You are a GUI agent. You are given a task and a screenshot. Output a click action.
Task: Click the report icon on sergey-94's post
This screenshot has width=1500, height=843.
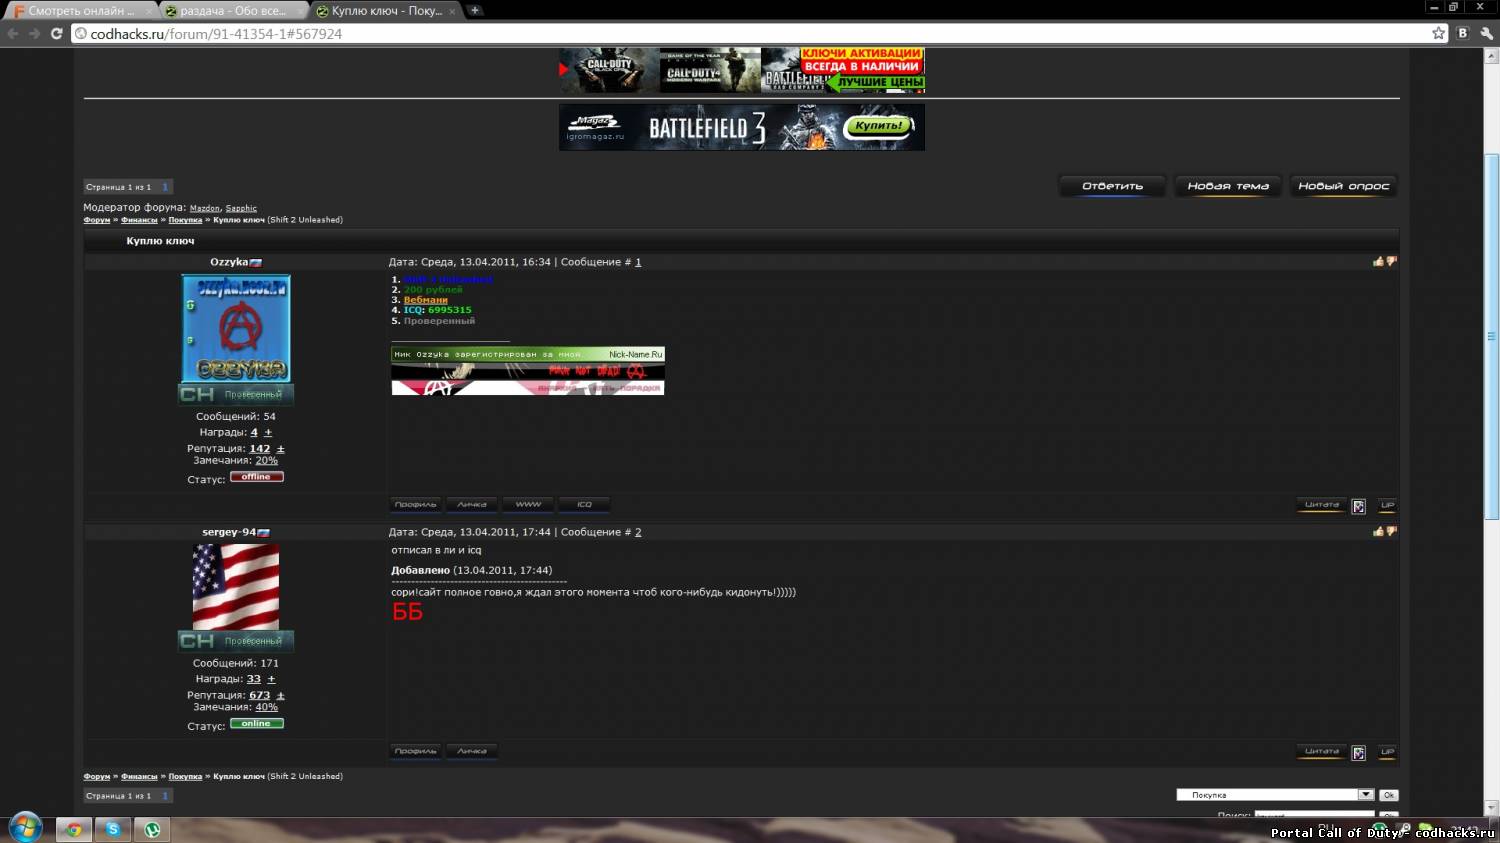pos(1359,753)
